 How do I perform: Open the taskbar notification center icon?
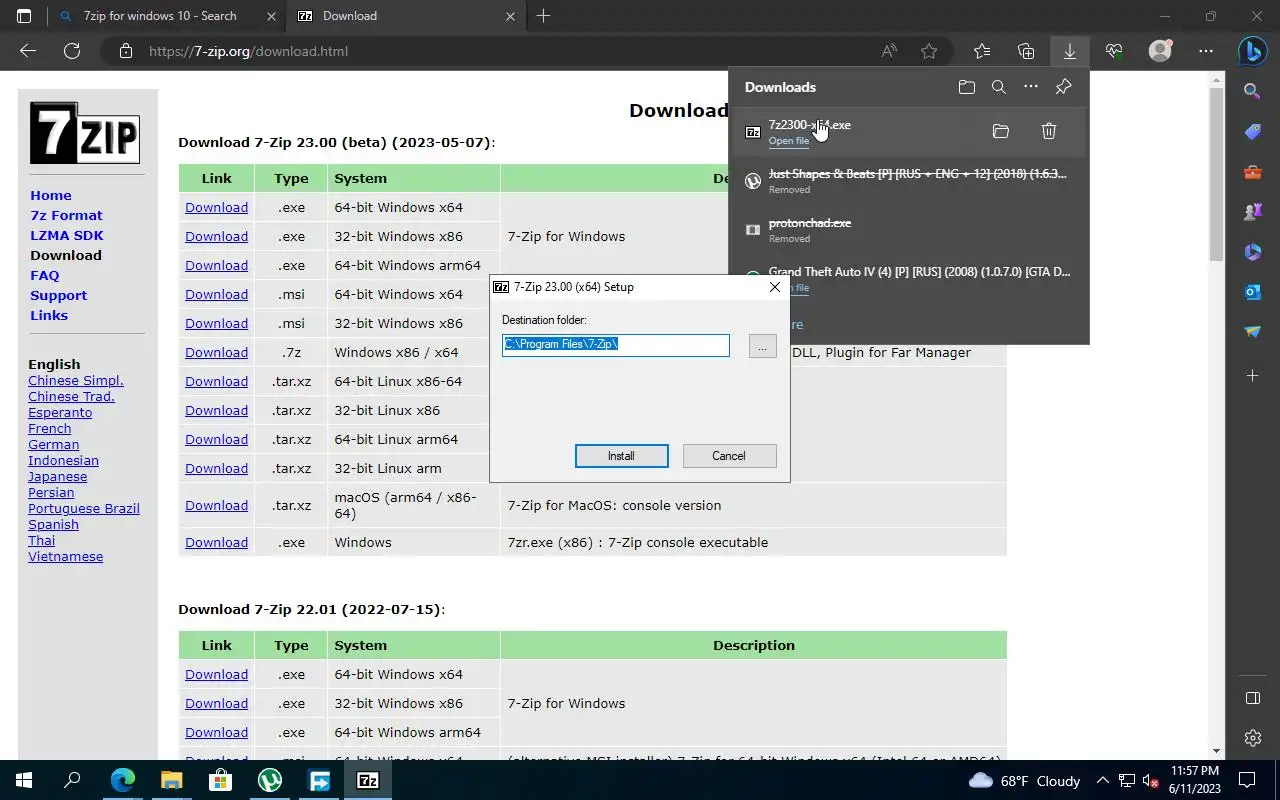click(x=1247, y=780)
